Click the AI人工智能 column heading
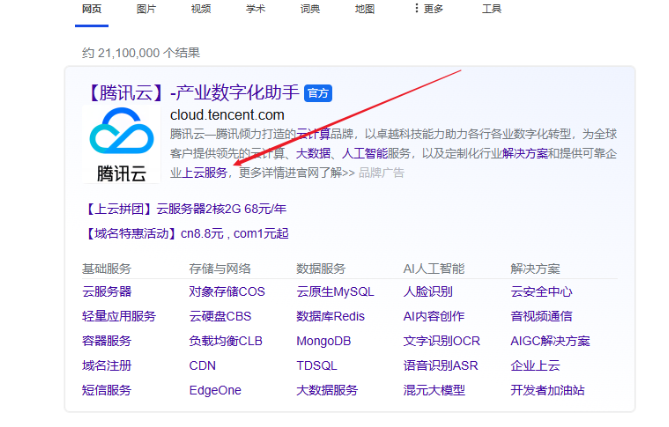The image size is (669, 427). coord(434,269)
